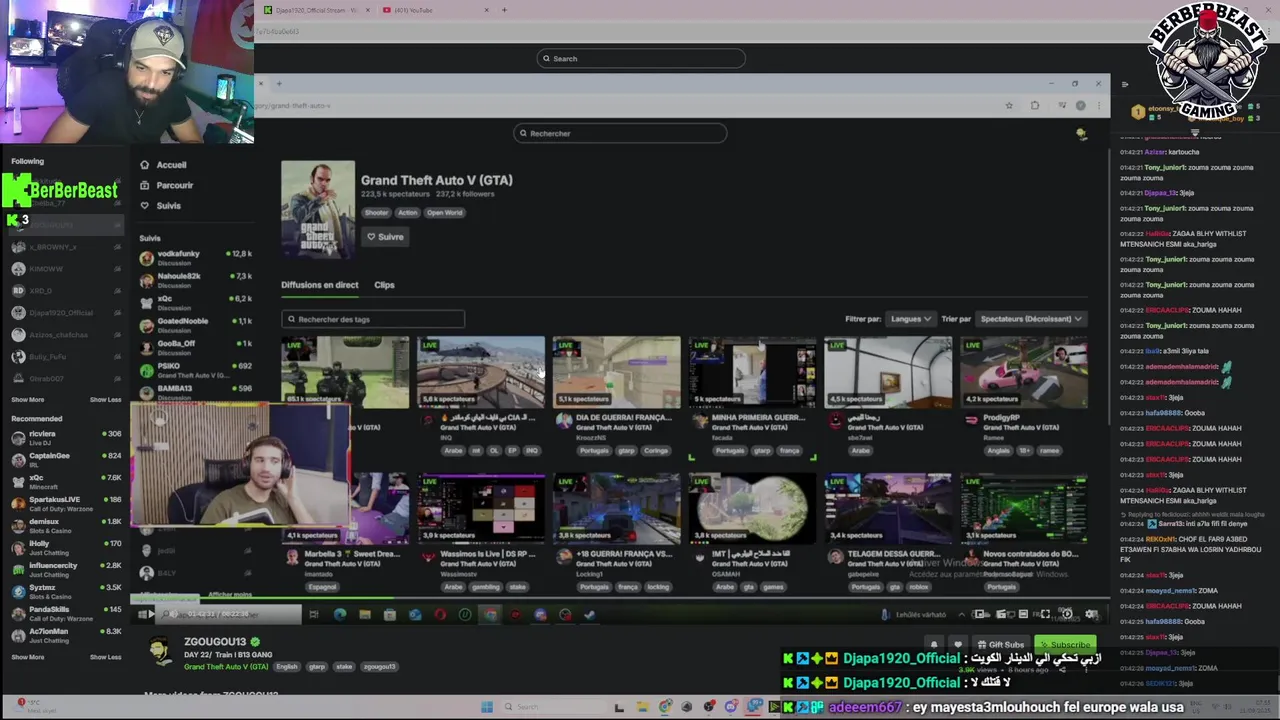The width and height of the screenshot is (1280, 720).
Task: Click the Gift Subs button
Action: (x=1001, y=645)
